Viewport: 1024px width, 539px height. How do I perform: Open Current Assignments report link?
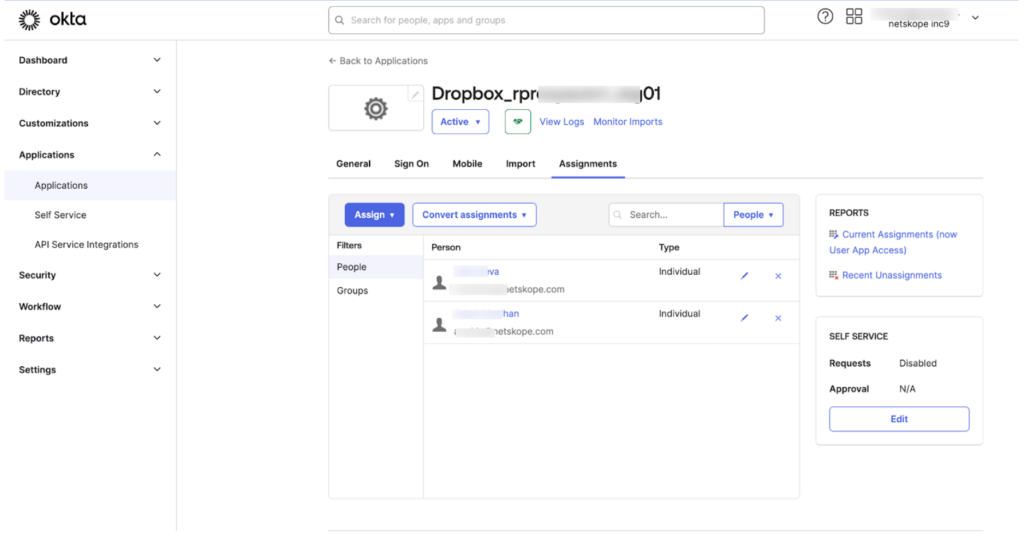(893, 242)
